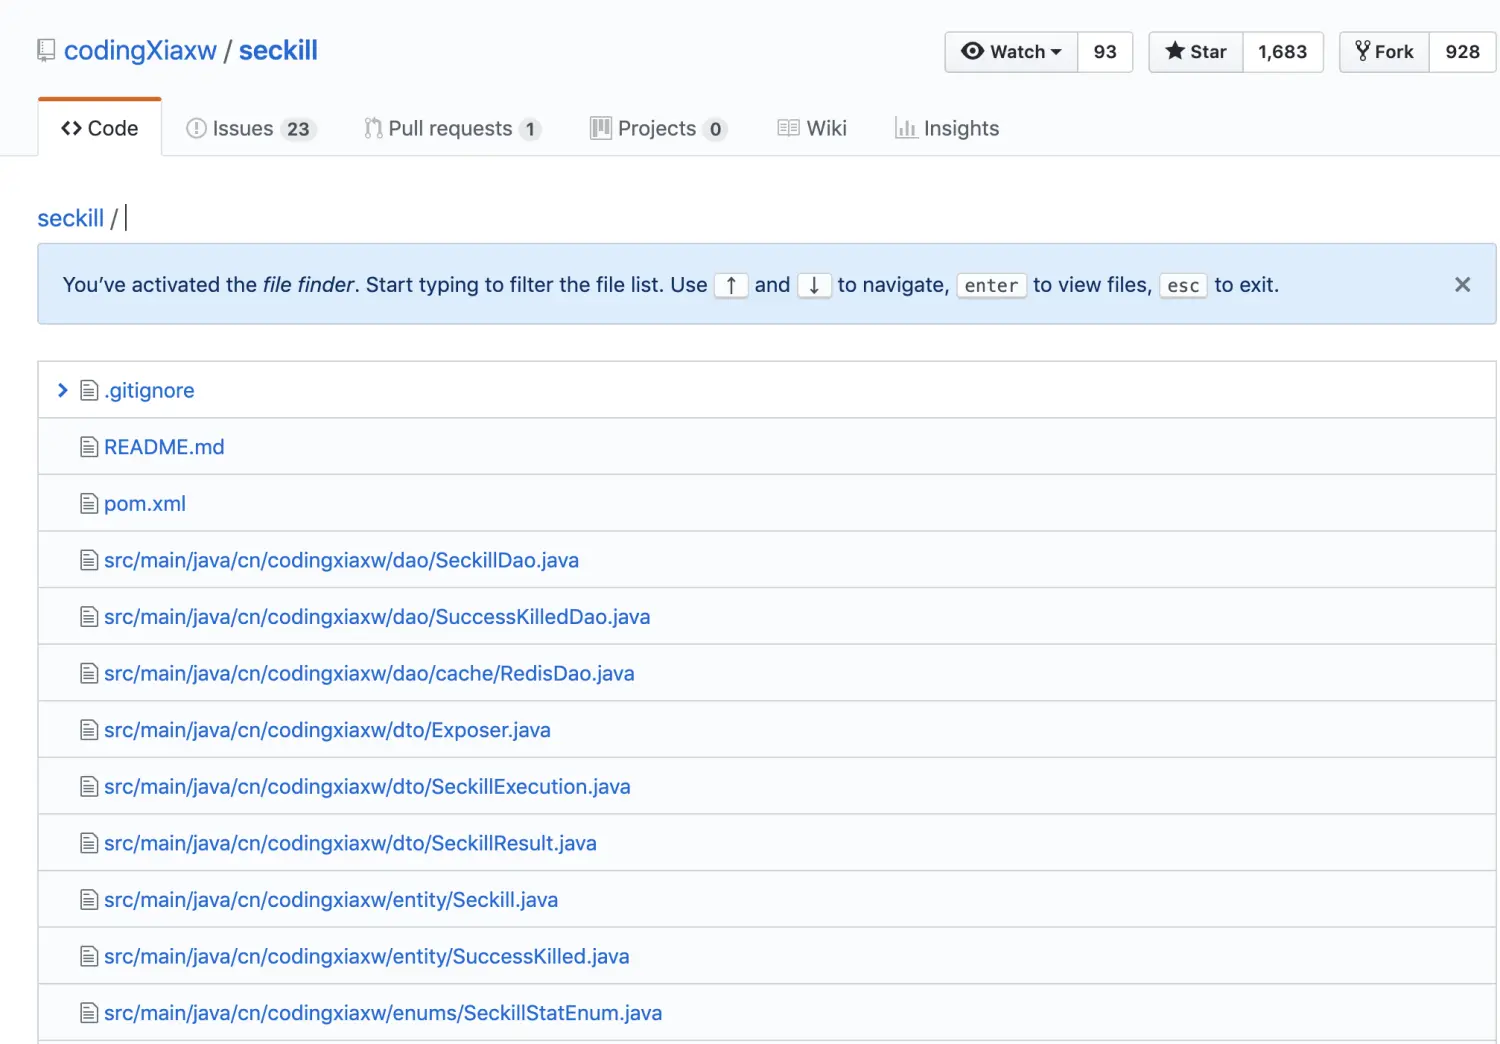Click the seckill breadcrumb link
The height and width of the screenshot is (1044, 1500).
(71, 218)
